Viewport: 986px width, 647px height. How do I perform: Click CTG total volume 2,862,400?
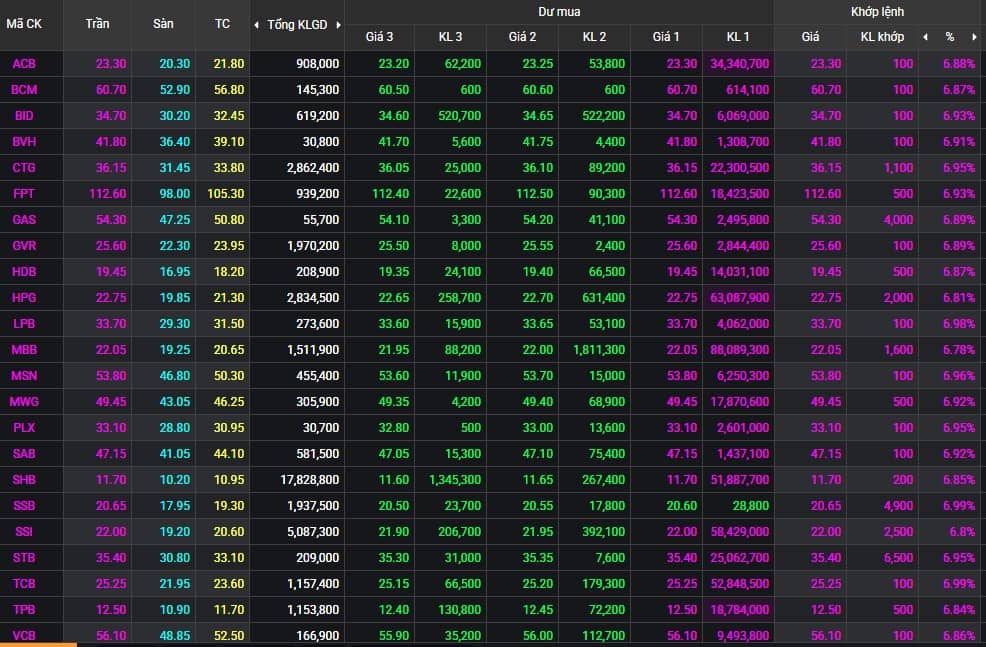313,168
